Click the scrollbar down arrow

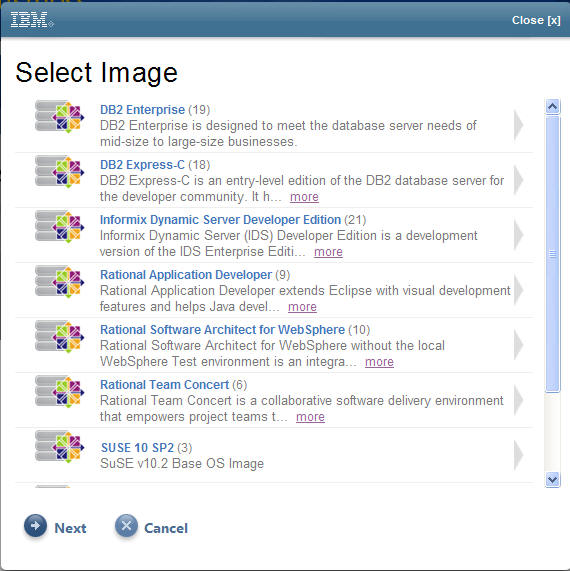pos(553,479)
